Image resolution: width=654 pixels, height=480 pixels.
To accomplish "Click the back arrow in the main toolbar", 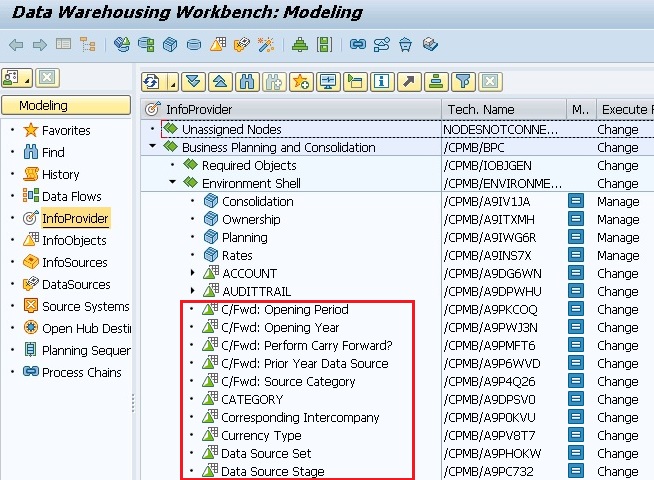I will (16, 44).
